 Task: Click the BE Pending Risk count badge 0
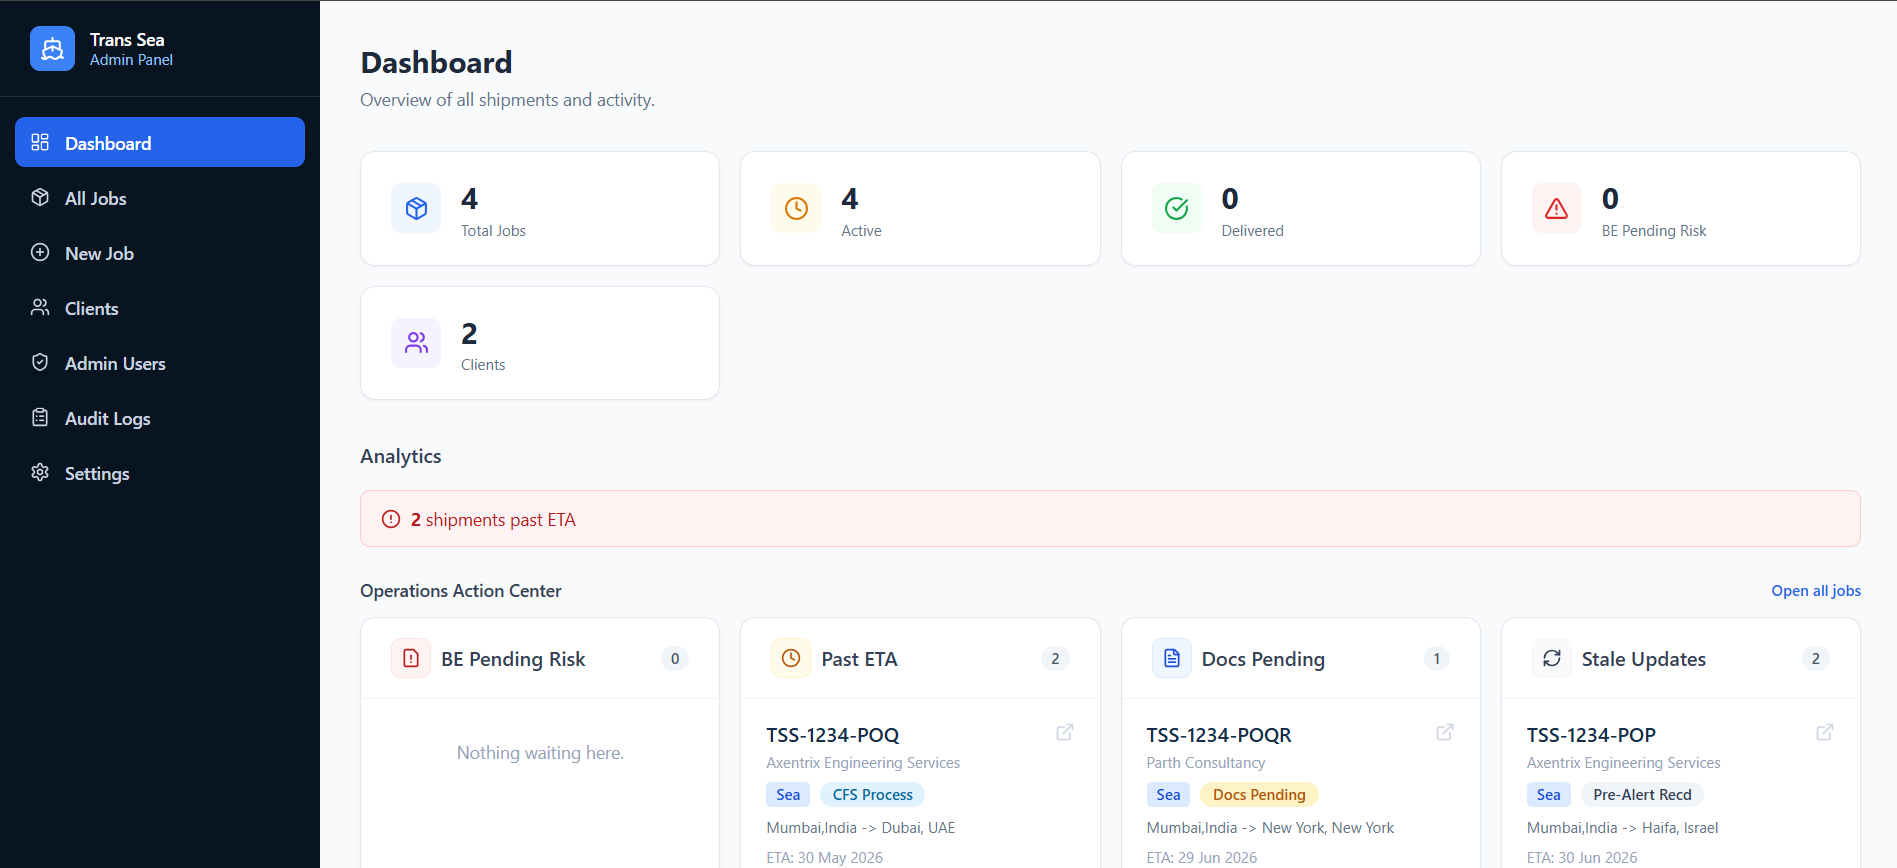(675, 658)
